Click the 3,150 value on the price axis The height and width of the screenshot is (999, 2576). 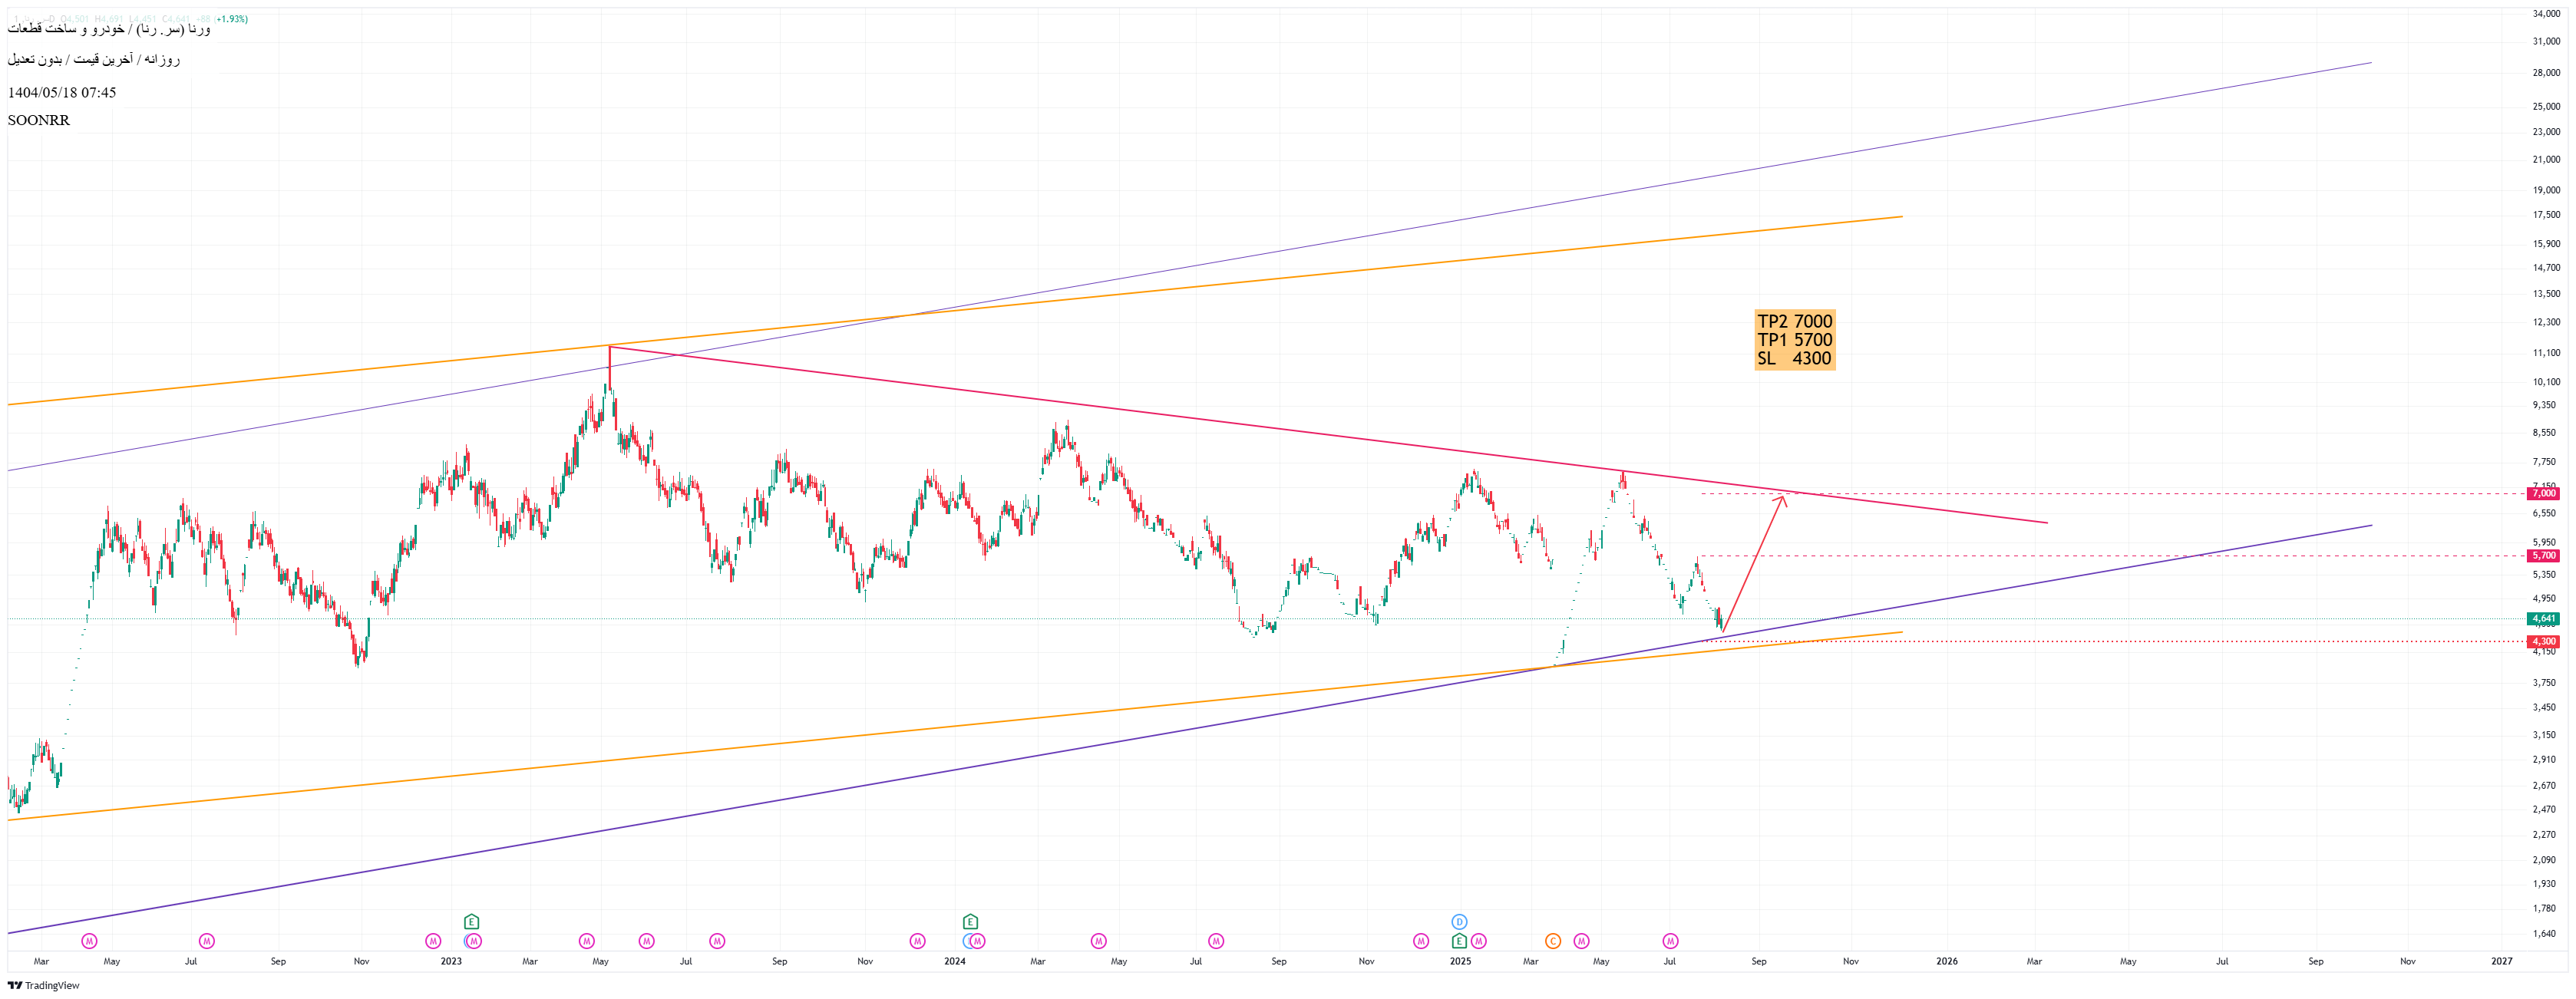2544,735
